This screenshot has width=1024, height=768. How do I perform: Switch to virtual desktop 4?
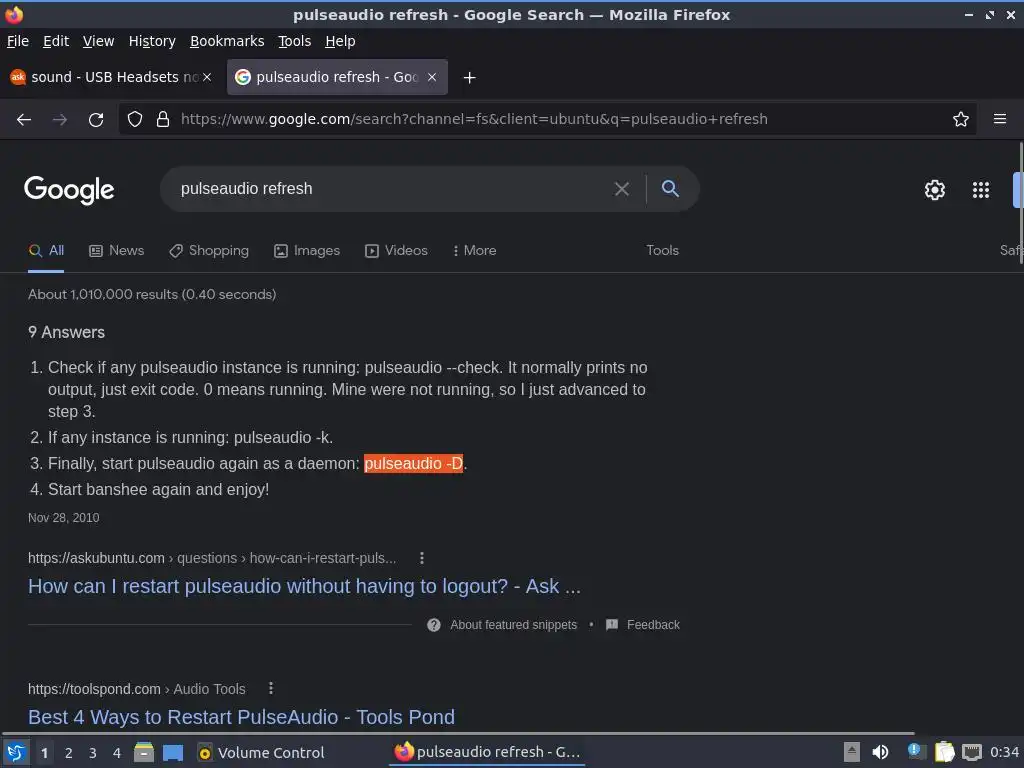[x=117, y=753]
